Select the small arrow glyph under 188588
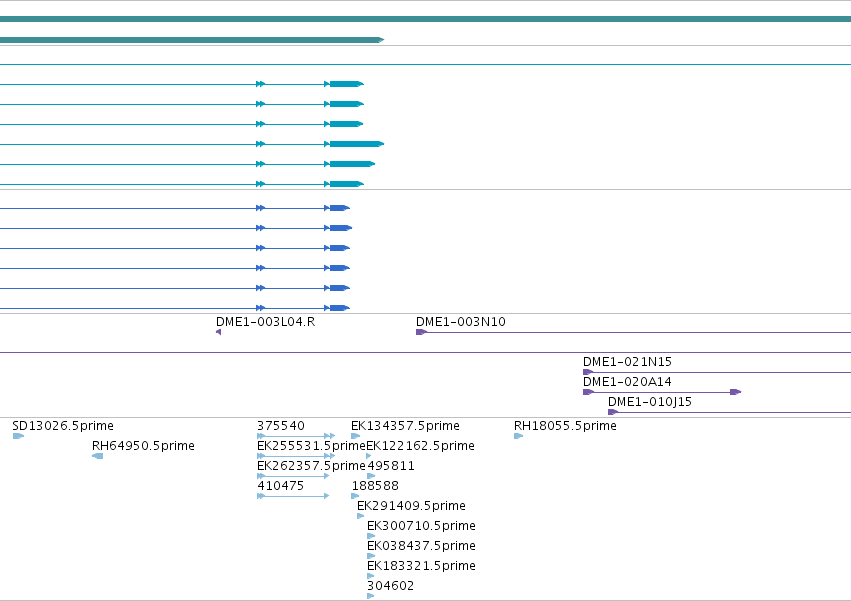The image size is (851, 601). click(355, 496)
